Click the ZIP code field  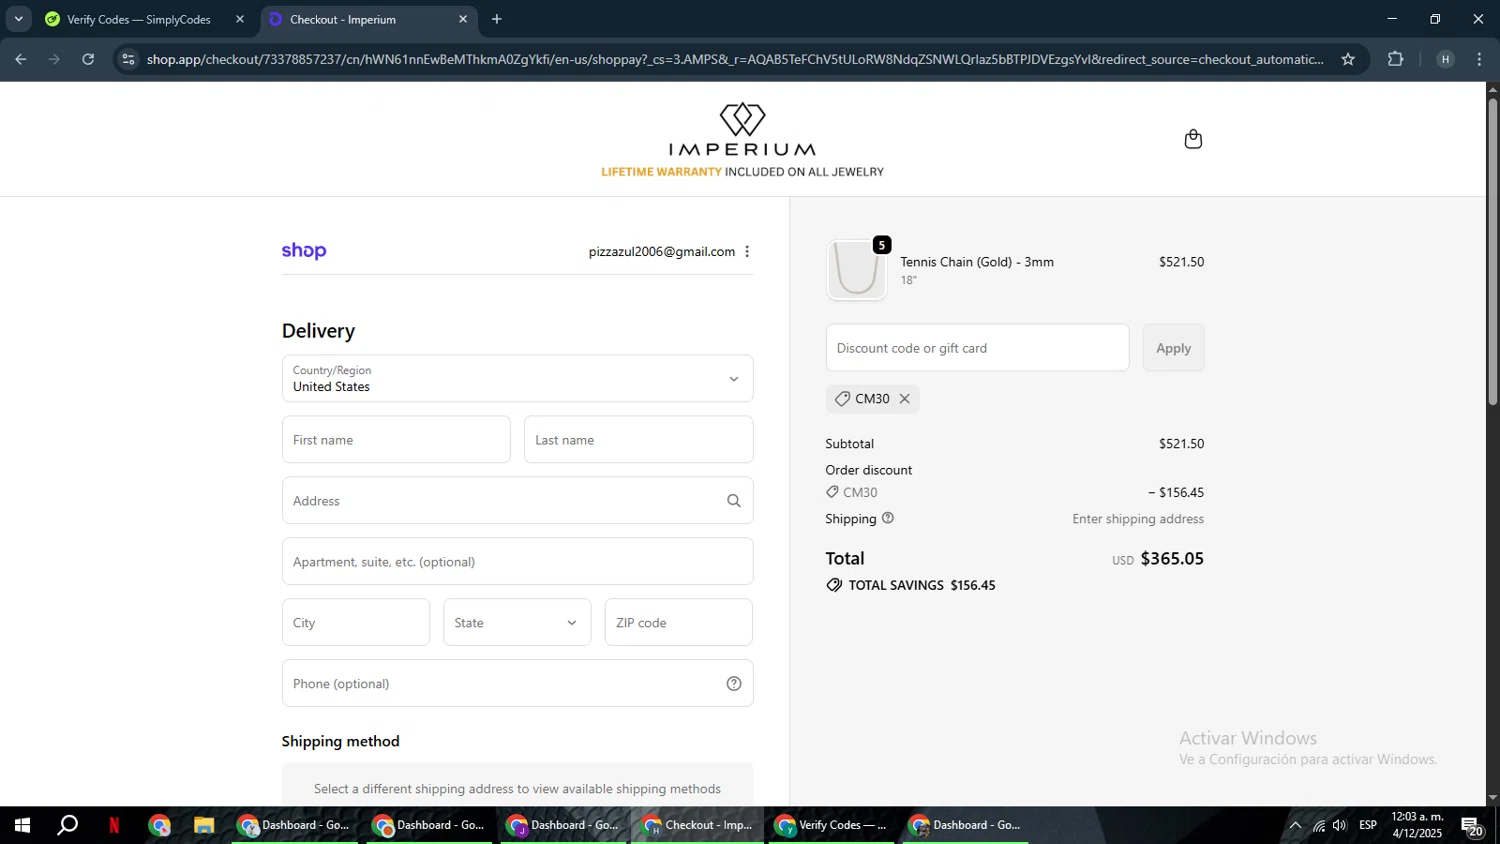pos(678,623)
